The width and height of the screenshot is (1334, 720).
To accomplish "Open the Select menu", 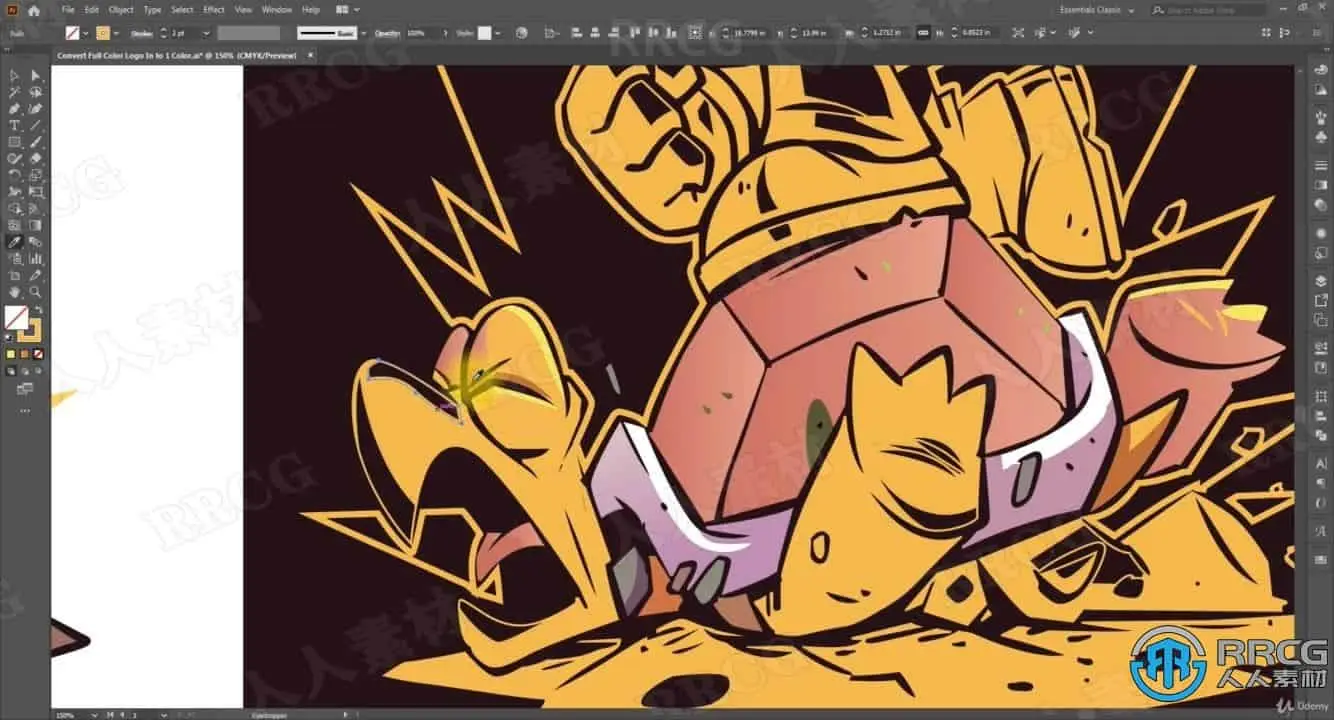I will (182, 10).
